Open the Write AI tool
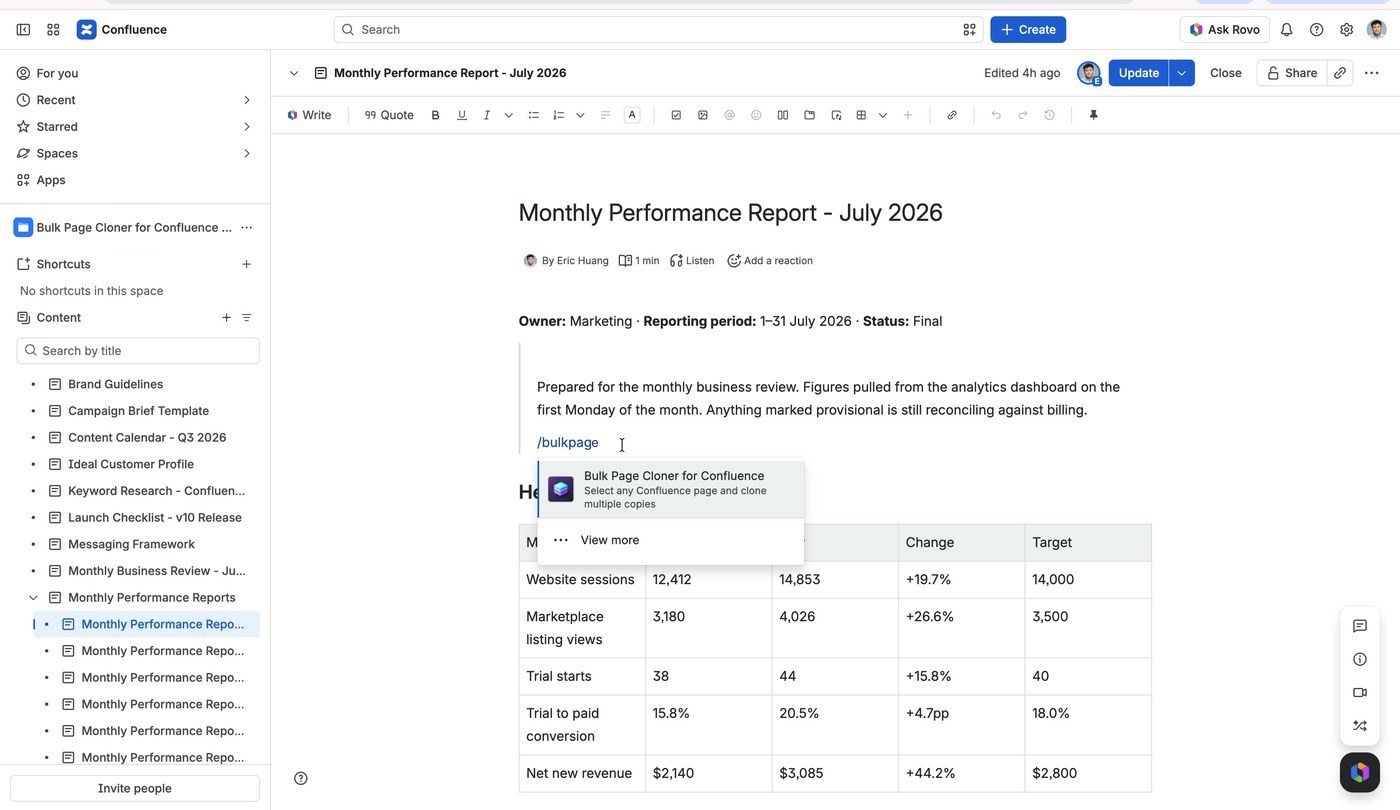 tap(309, 115)
